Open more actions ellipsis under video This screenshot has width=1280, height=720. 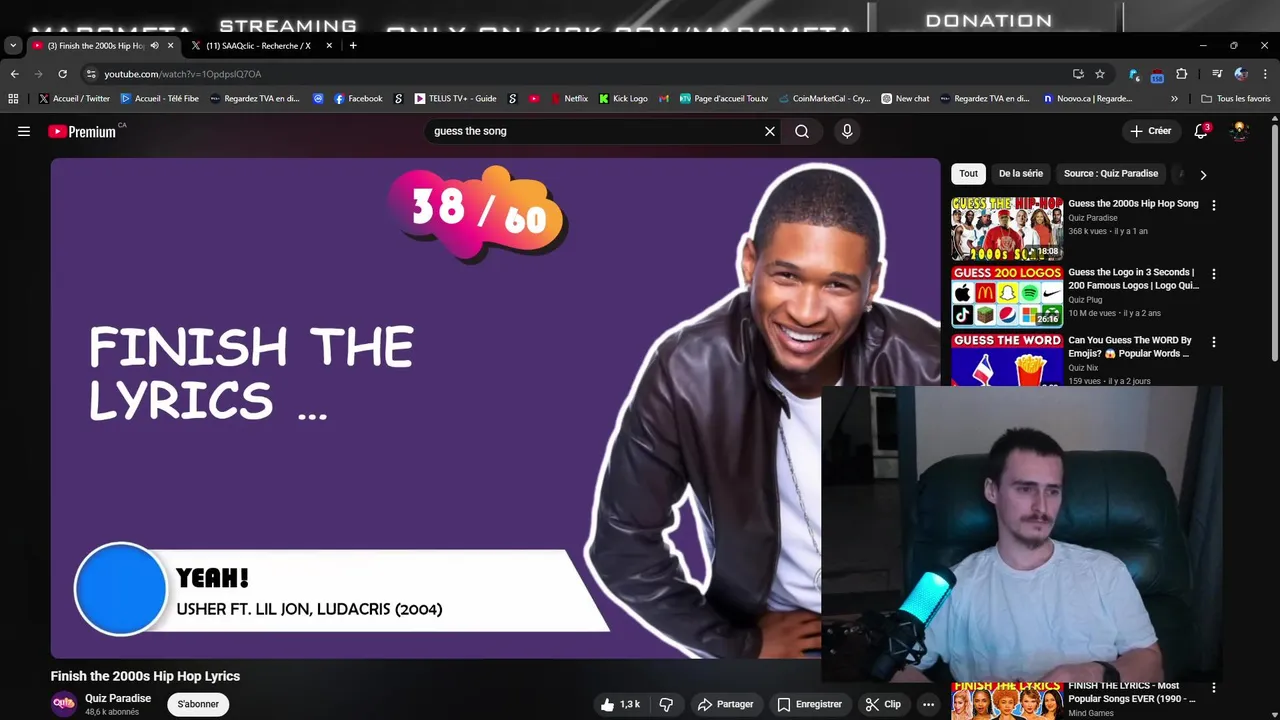click(928, 704)
